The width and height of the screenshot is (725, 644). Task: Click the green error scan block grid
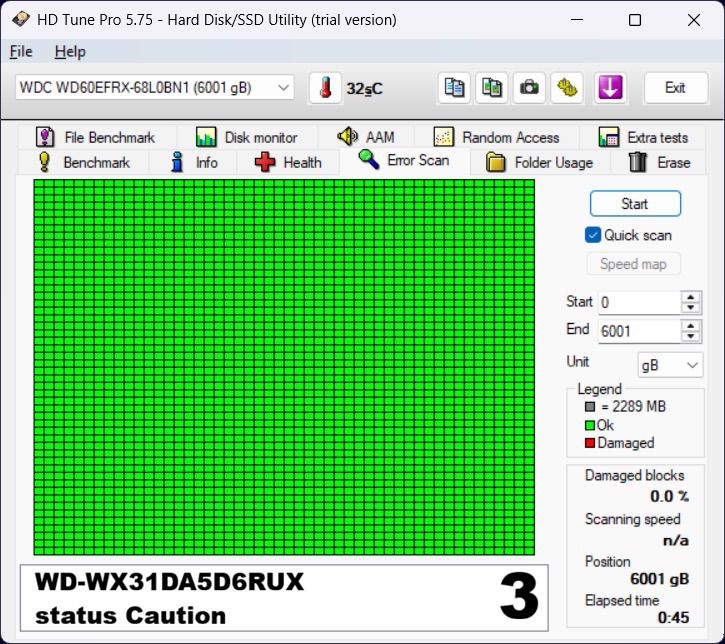[284, 368]
